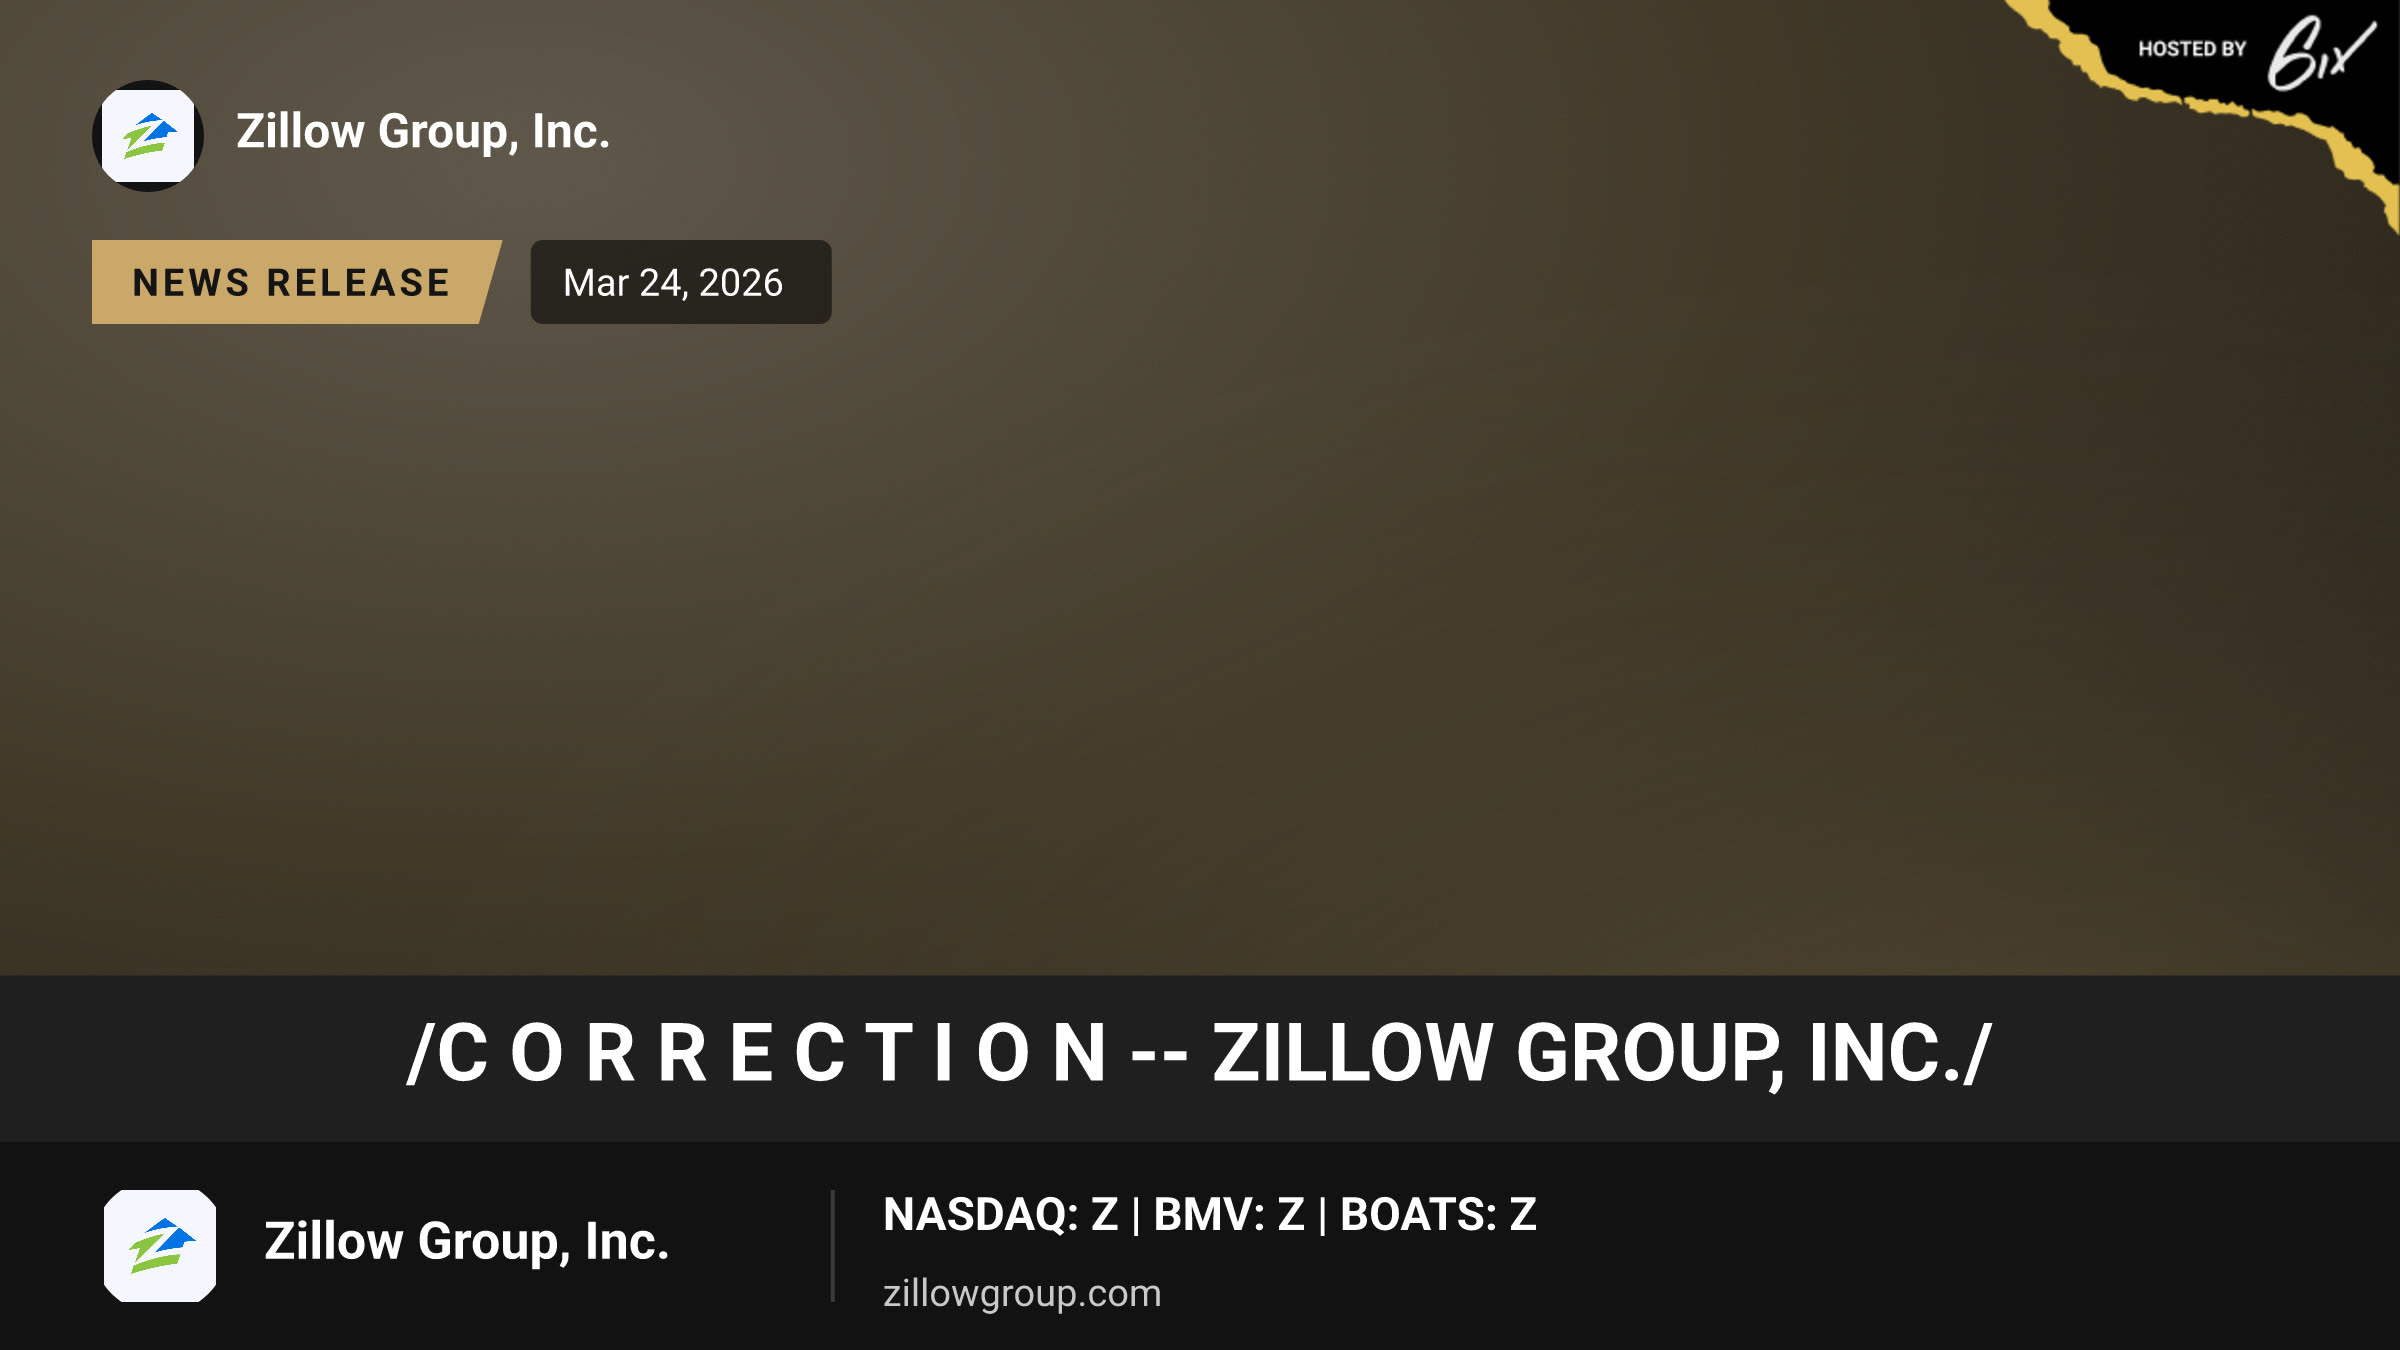Click the NASDAQ: Z ticker text

click(x=1000, y=1215)
